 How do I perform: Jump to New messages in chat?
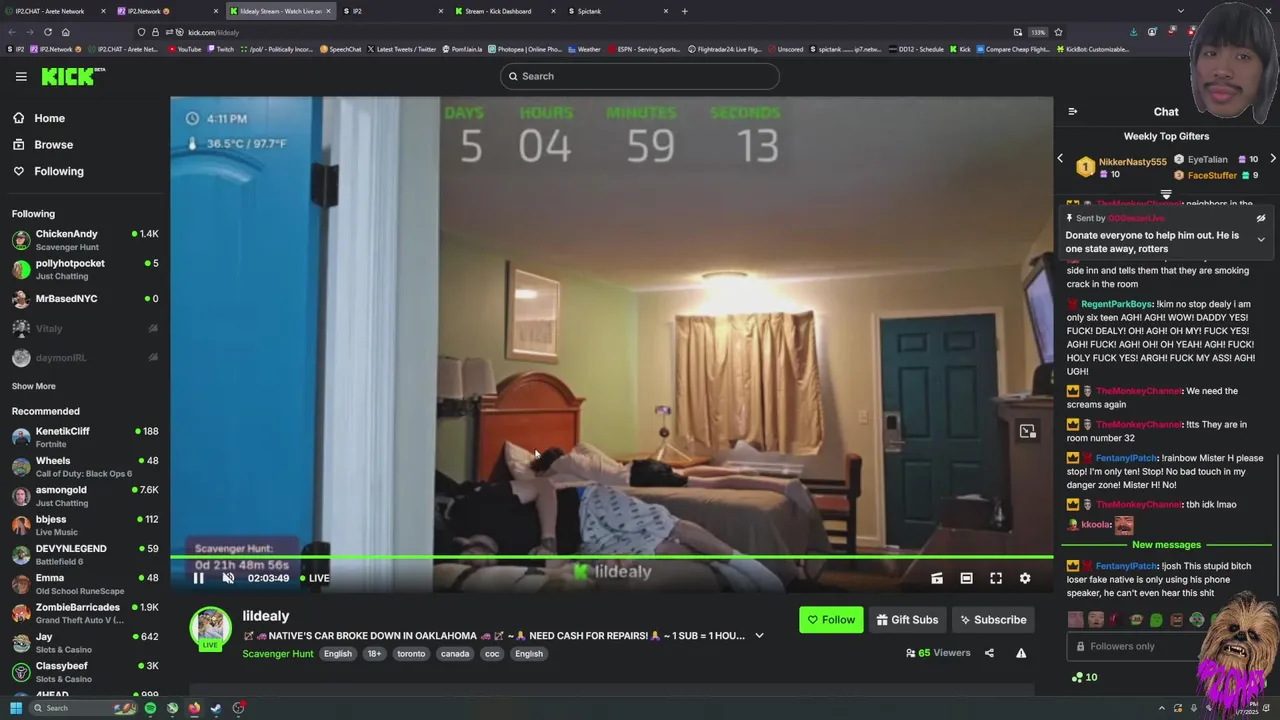click(1166, 545)
